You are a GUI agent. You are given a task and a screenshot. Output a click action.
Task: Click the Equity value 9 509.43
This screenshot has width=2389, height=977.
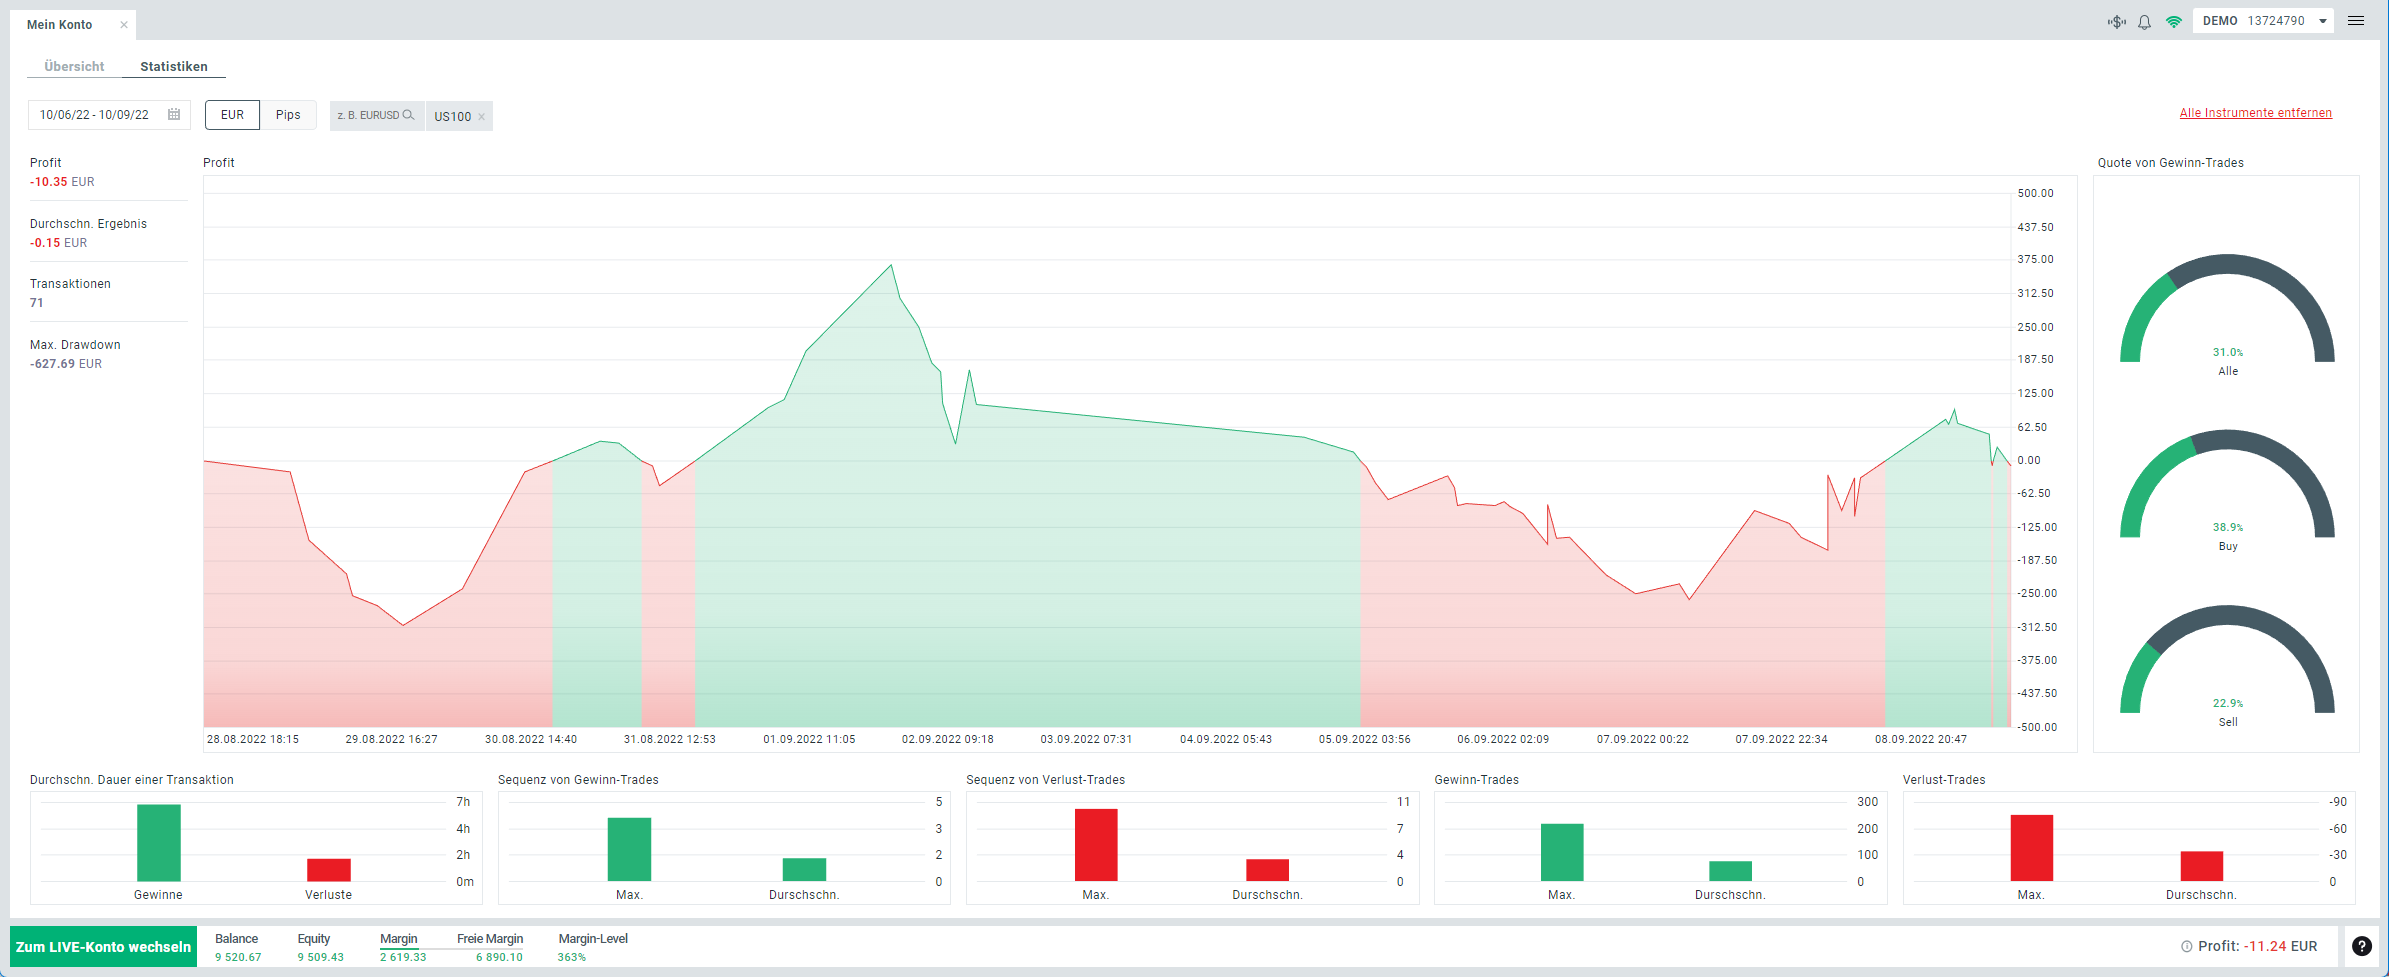point(320,957)
